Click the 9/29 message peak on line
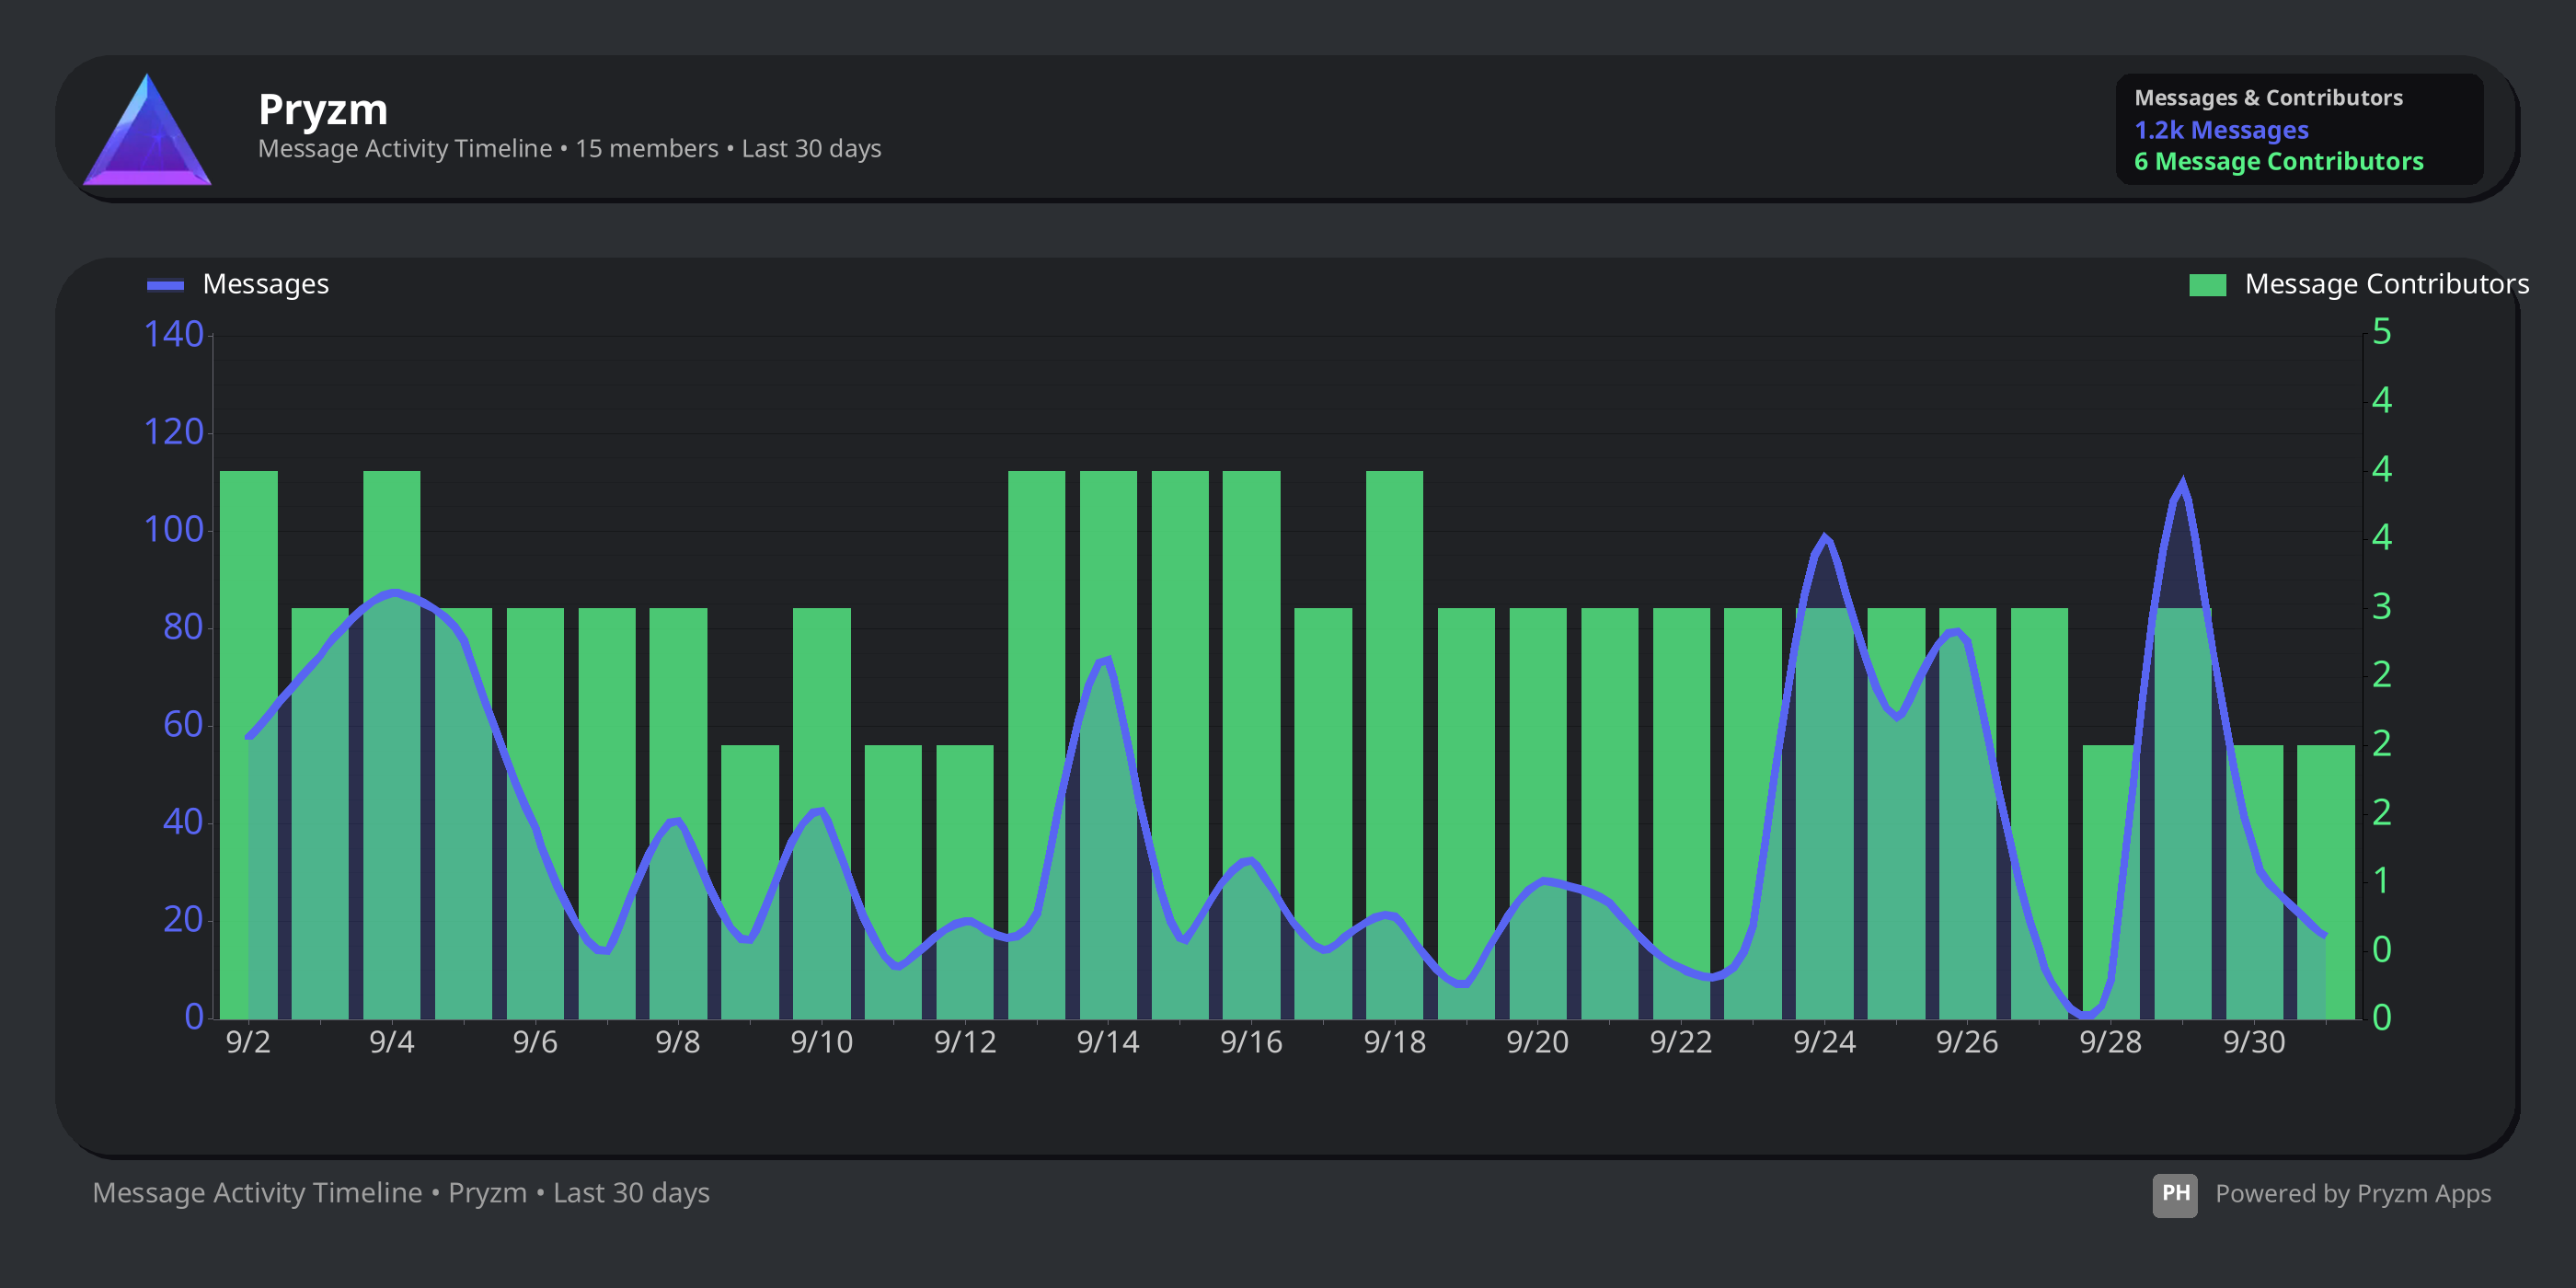 [x=2182, y=484]
